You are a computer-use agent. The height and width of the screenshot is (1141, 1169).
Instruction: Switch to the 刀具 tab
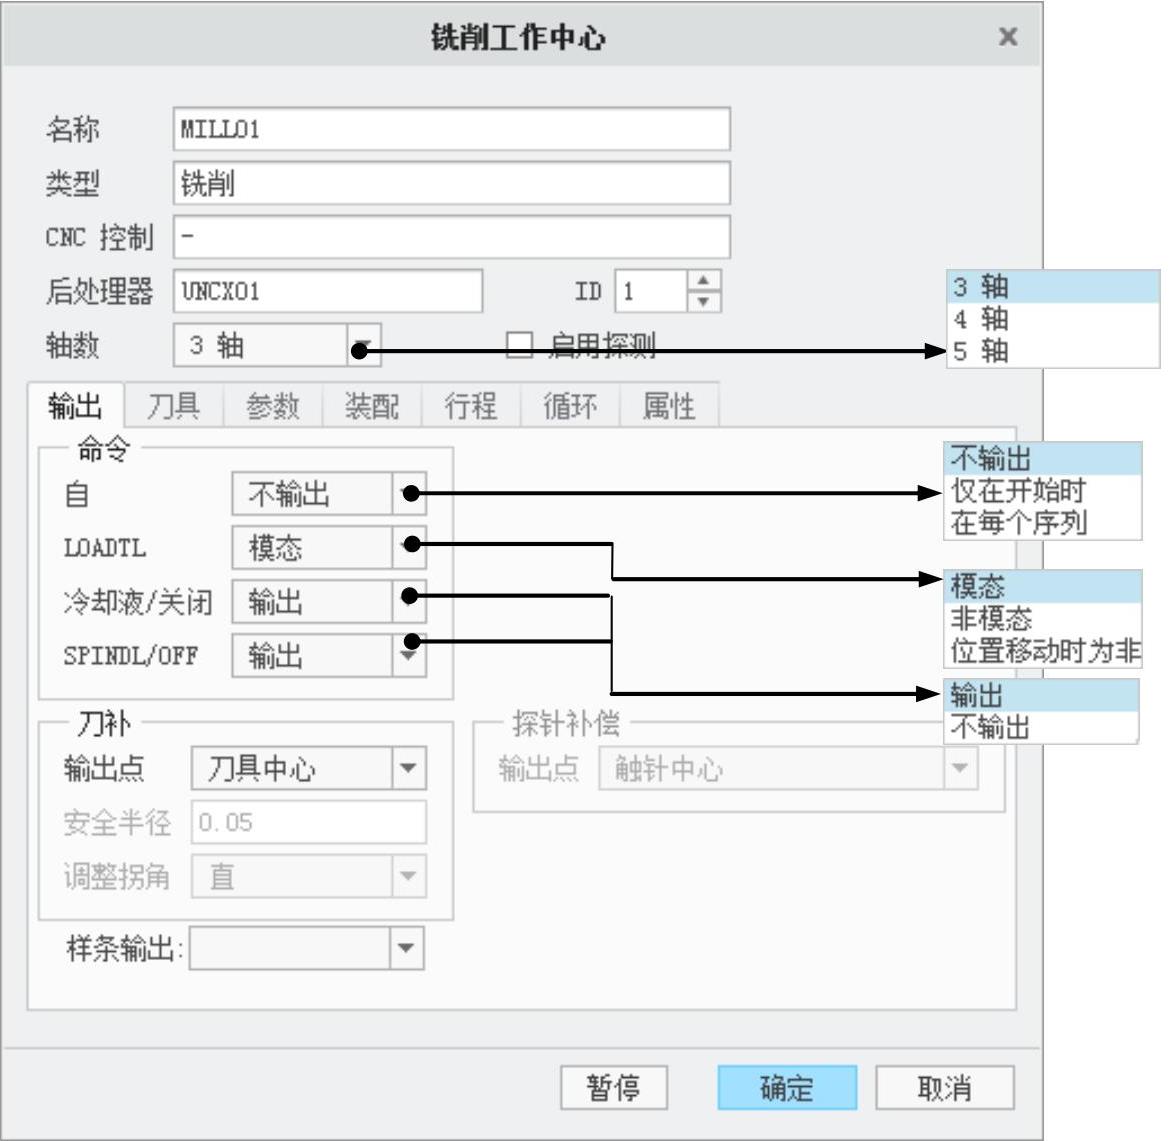(174, 406)
